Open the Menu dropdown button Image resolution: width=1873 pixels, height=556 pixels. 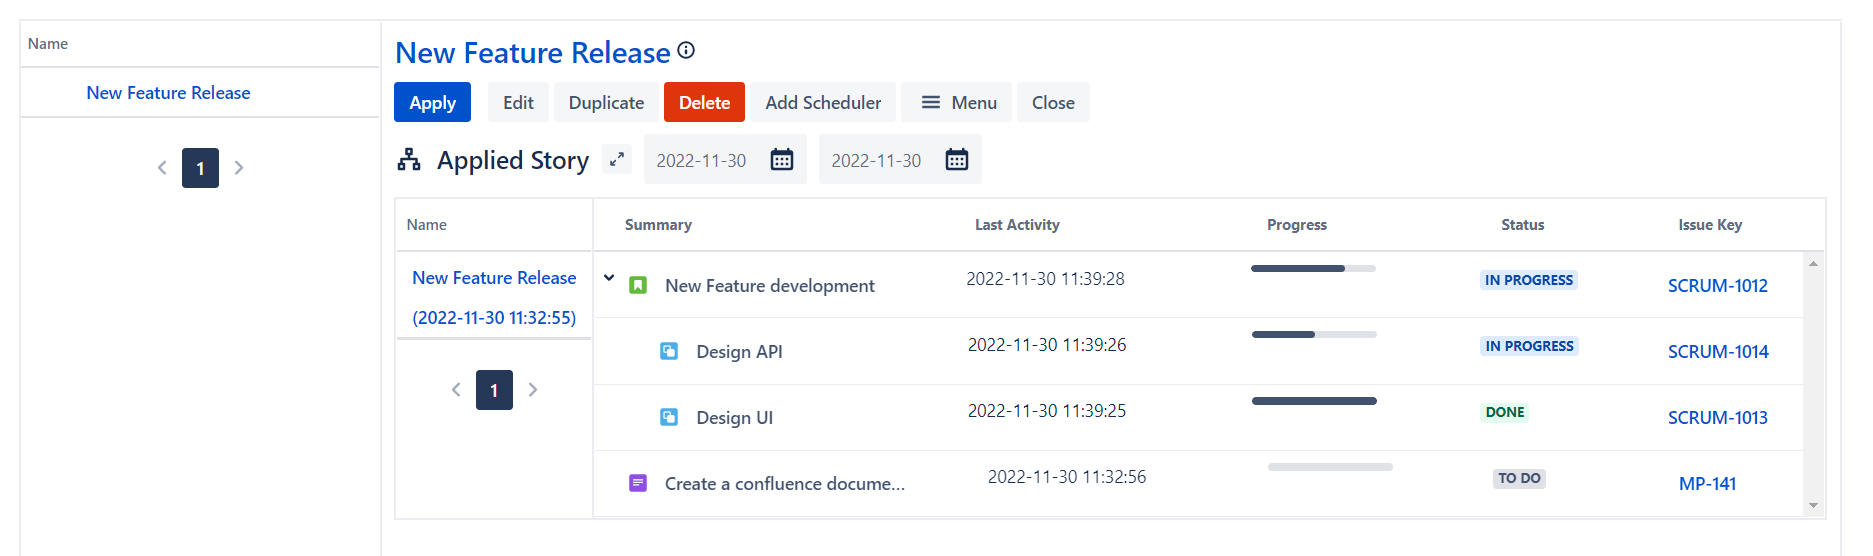pos(958,103)
